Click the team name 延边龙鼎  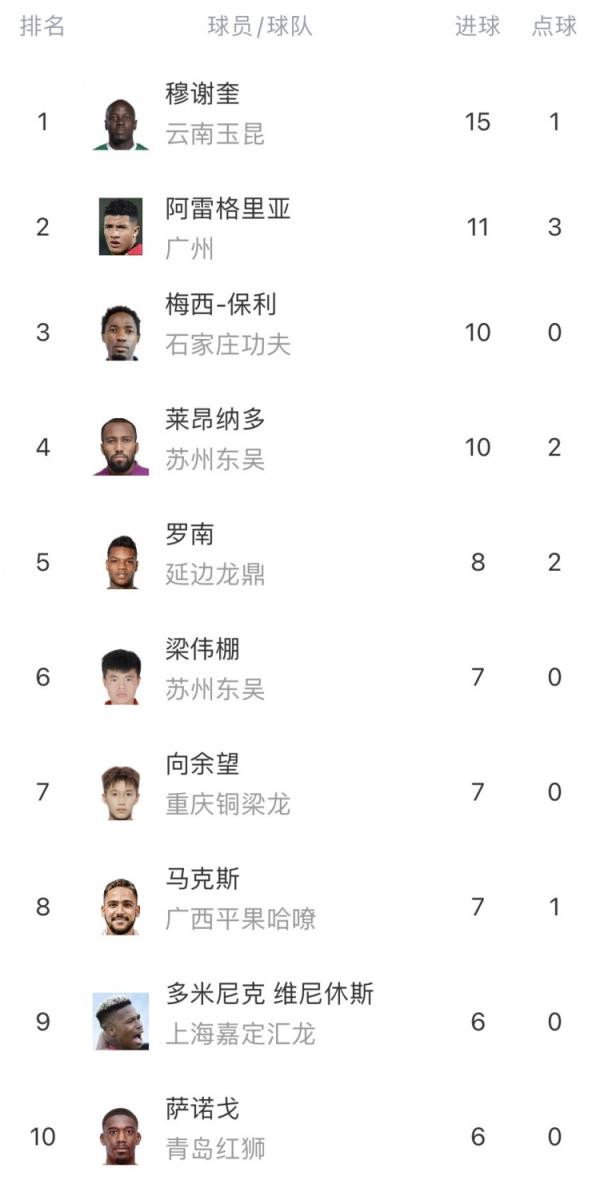pos(215,575)
